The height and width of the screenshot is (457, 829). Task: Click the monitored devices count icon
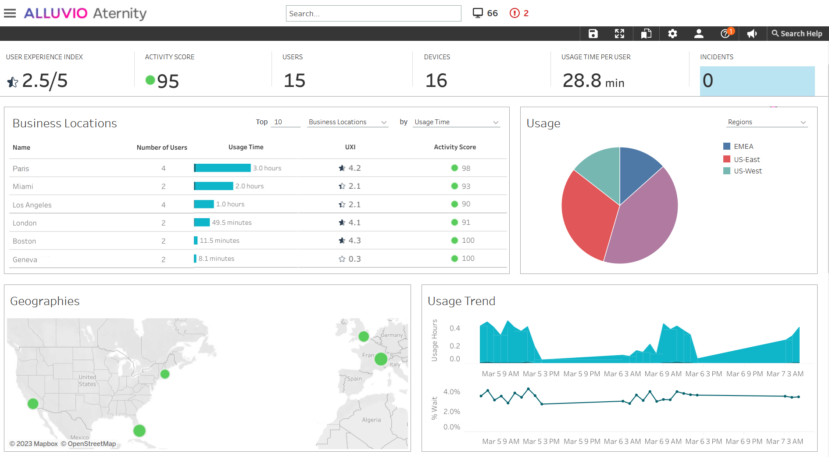pyautogui.click(x=478, y=13)
